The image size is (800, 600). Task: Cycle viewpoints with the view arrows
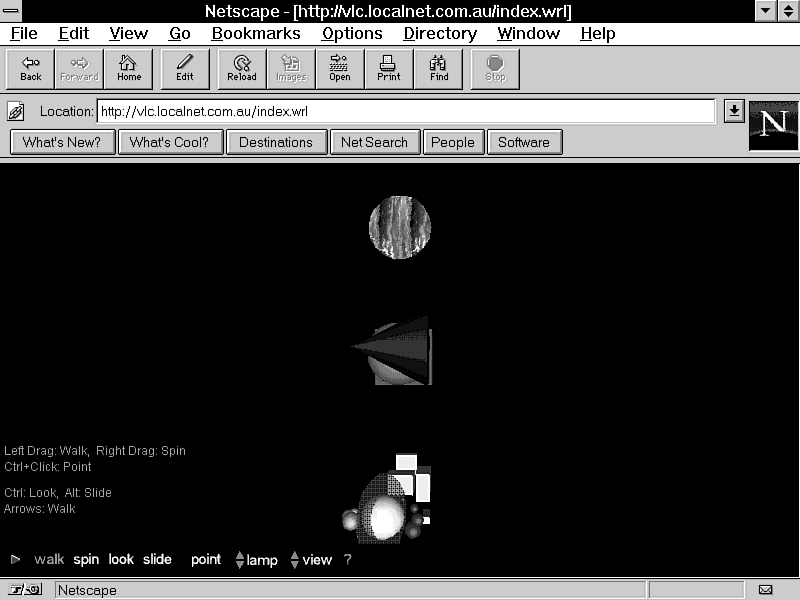[x=295, y=560]
